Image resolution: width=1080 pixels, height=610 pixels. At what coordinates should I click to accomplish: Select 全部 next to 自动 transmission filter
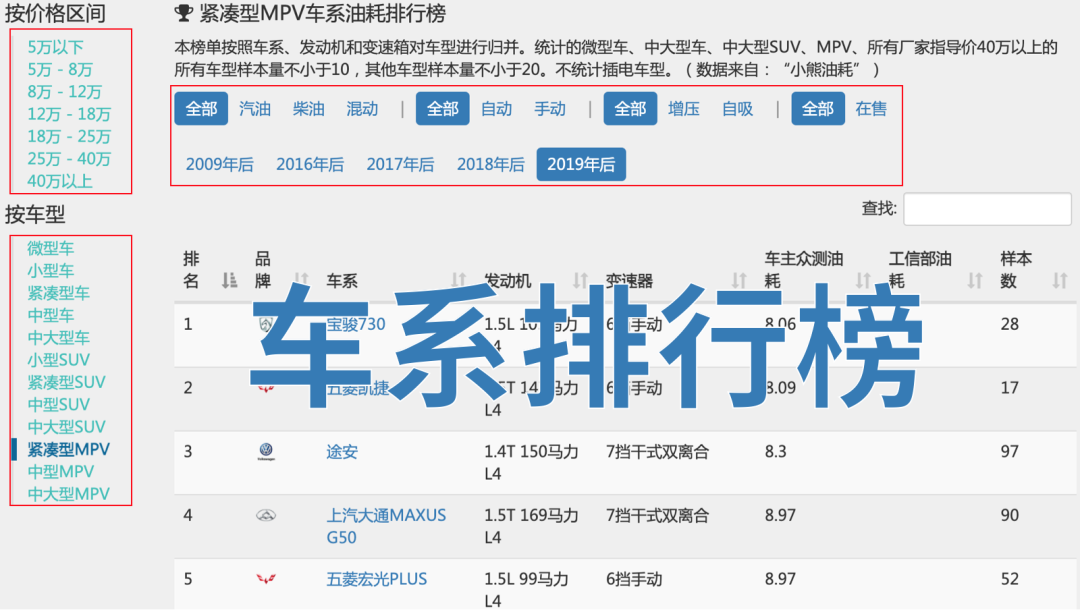pyautogui.click(x=443, y=109)
